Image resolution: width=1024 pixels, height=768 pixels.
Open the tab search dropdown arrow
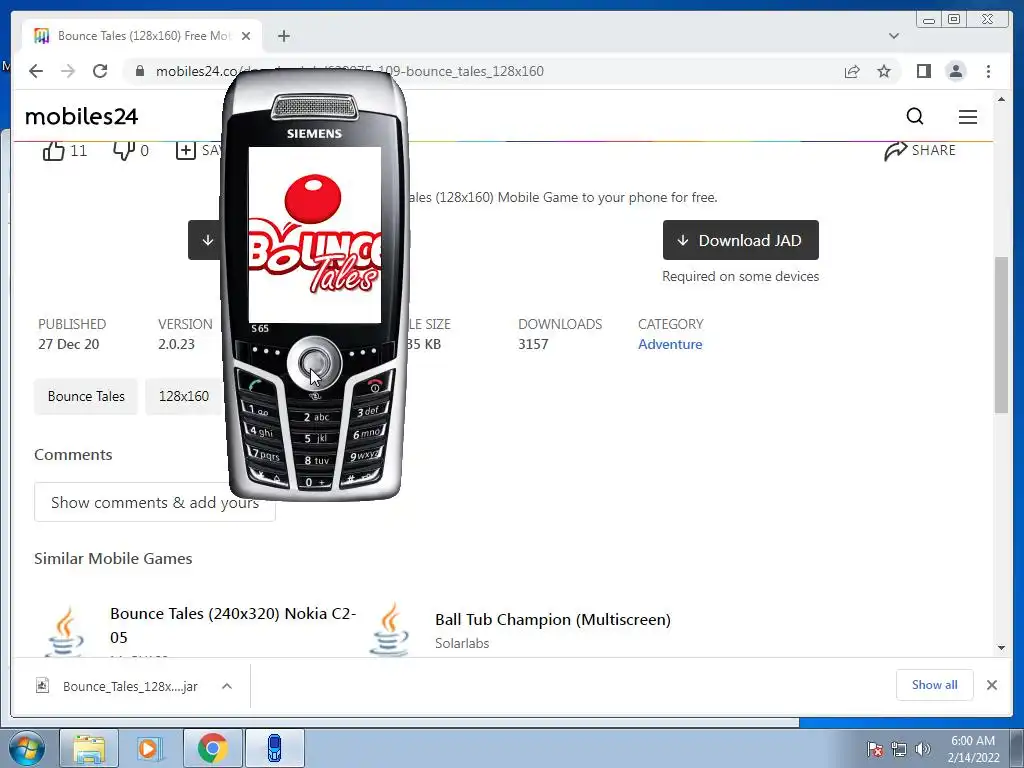(x=894, y=36)
